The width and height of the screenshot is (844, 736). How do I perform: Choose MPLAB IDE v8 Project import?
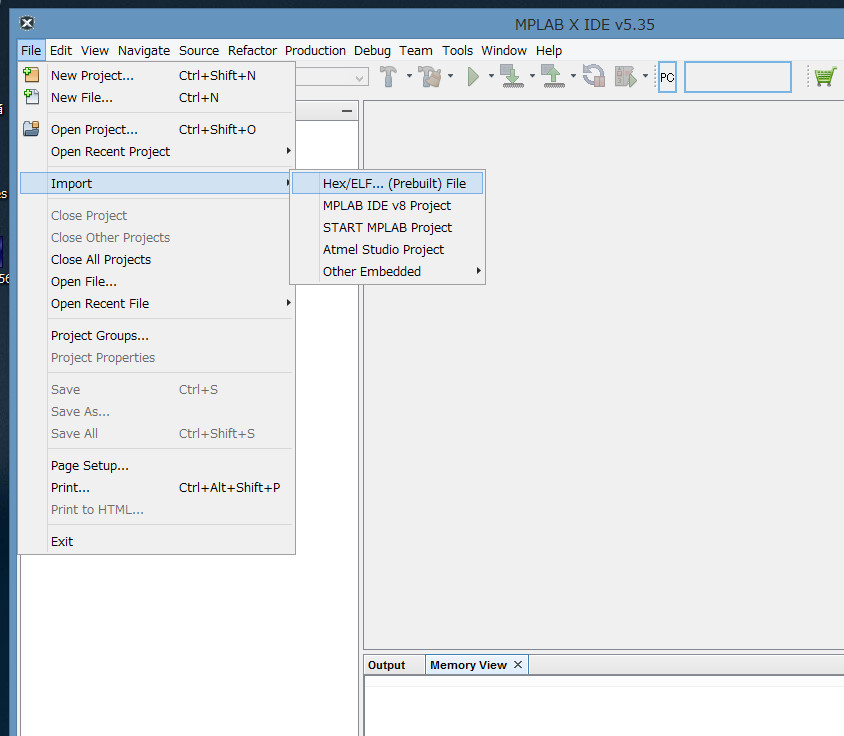point(387,205)
